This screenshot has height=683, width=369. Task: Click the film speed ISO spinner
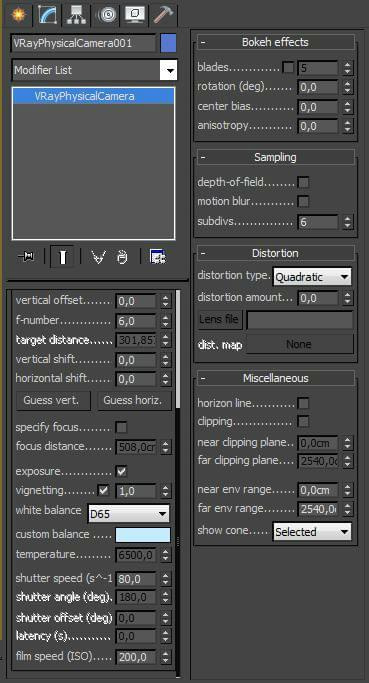click(165, 656)
